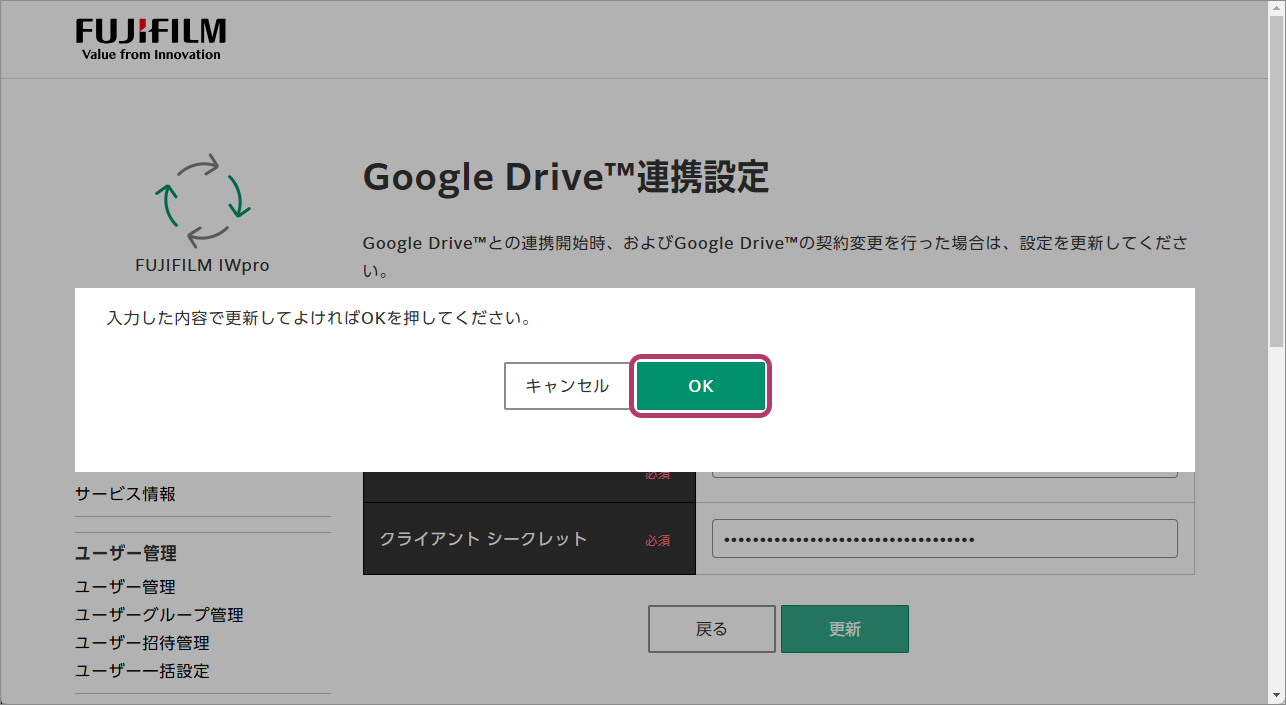Screen dimensions: 1286x705
Task: Click the vertical scrollbar thumb
Action: (1276, 180)
